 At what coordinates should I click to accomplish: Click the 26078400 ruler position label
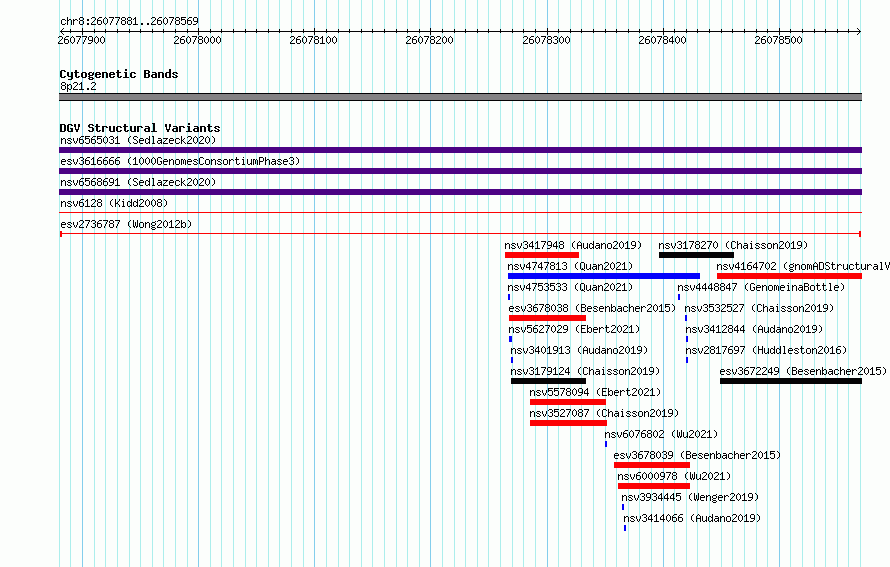pyautogui.click(x=662, y=40)
